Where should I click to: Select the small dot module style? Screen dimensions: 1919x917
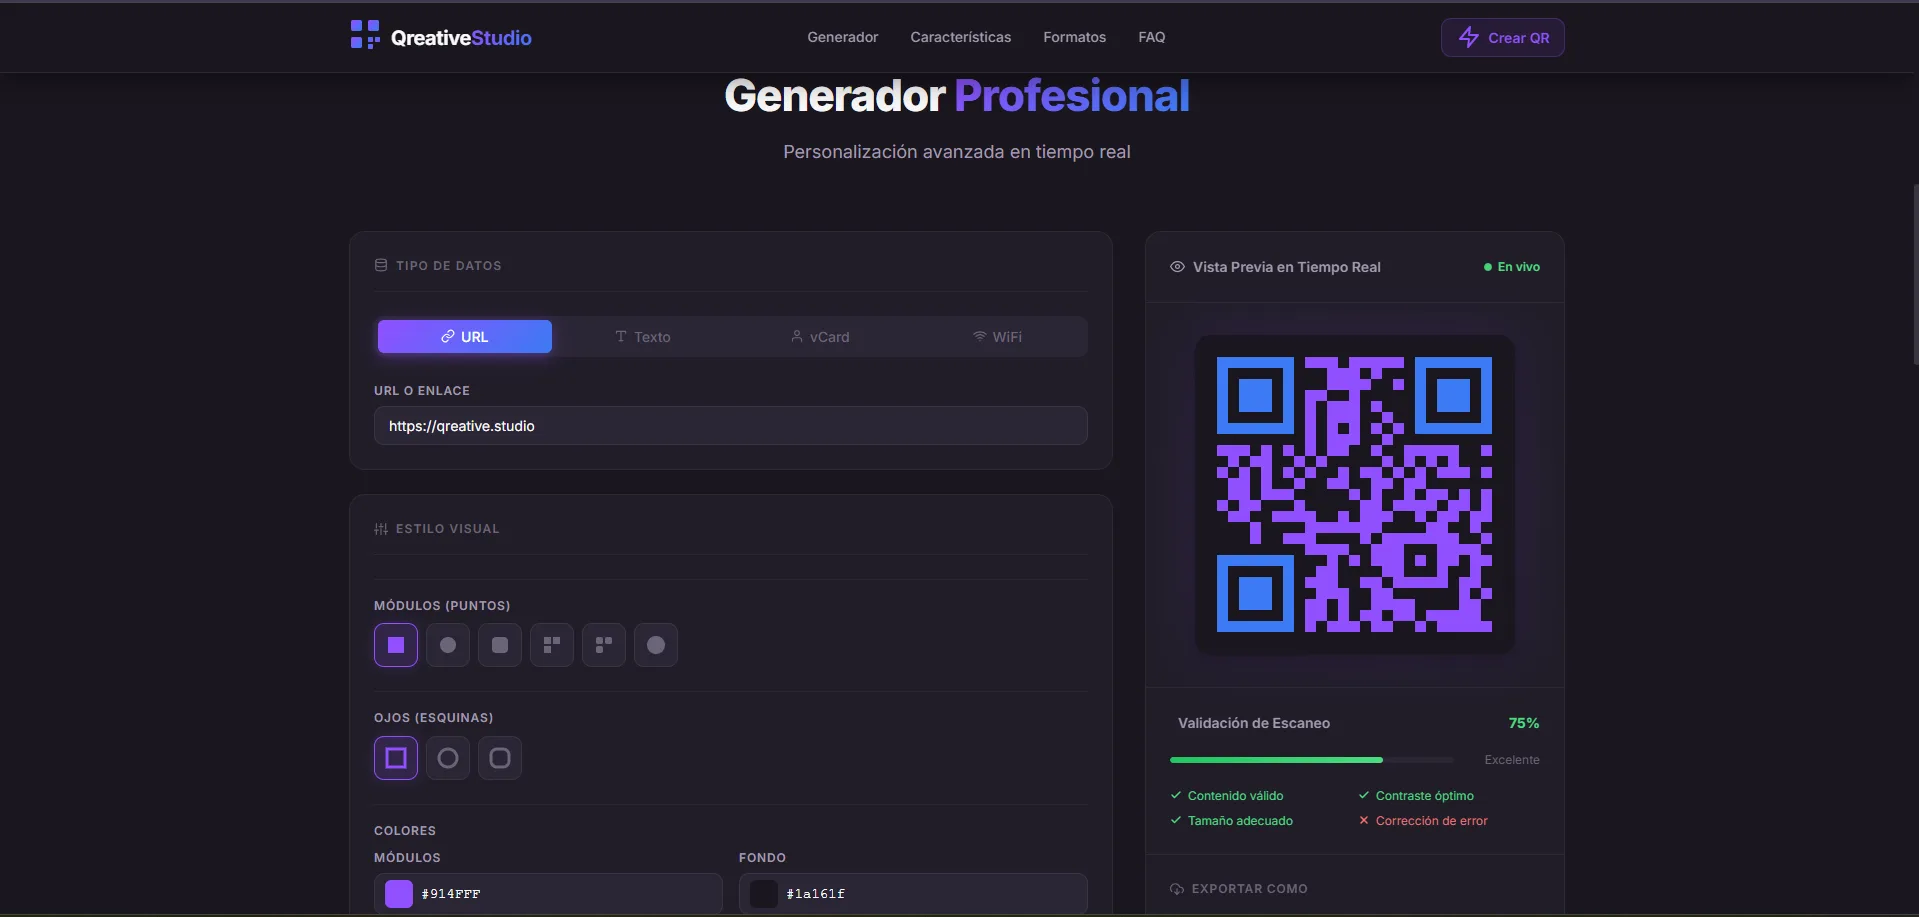[448, 645]
